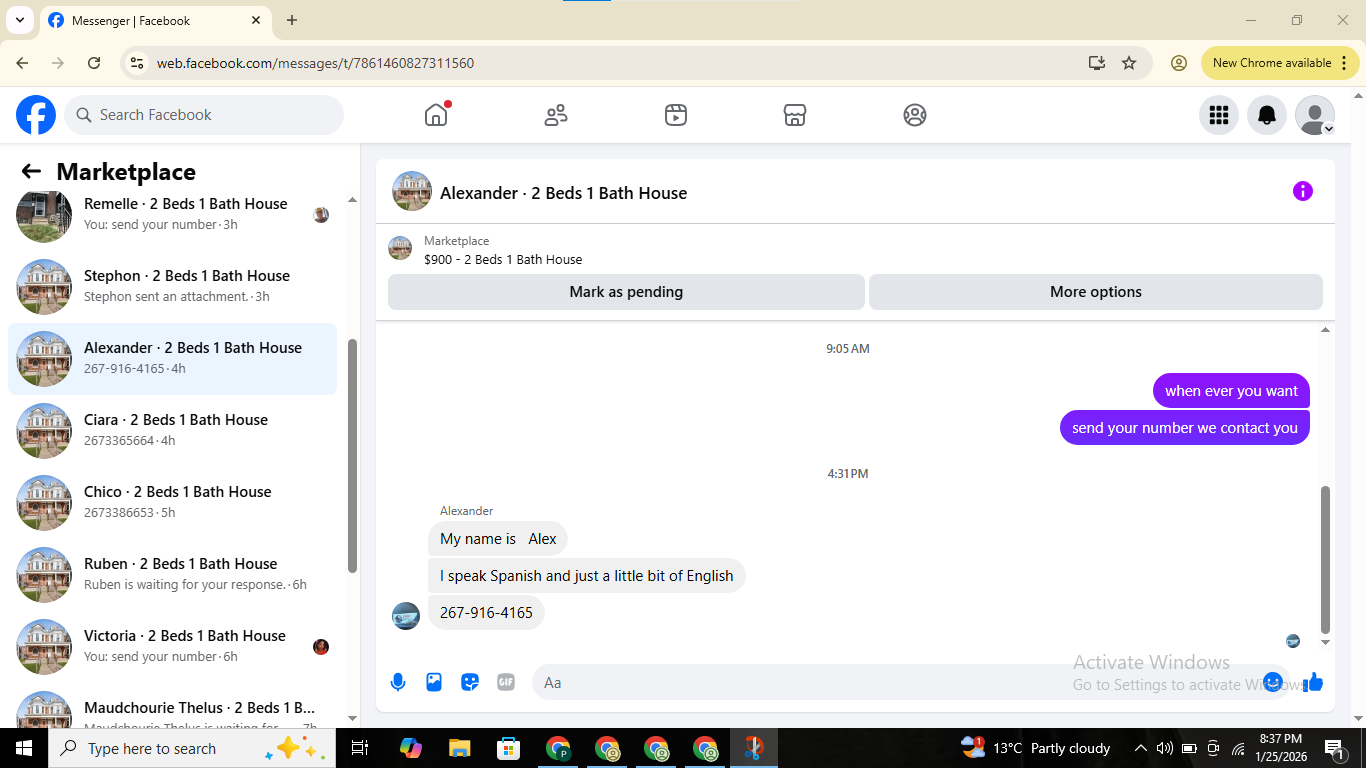Open the Reels video icon
Image resolution: width=1366 pixels, height=768 pixels.
click(x=676, y=115)
